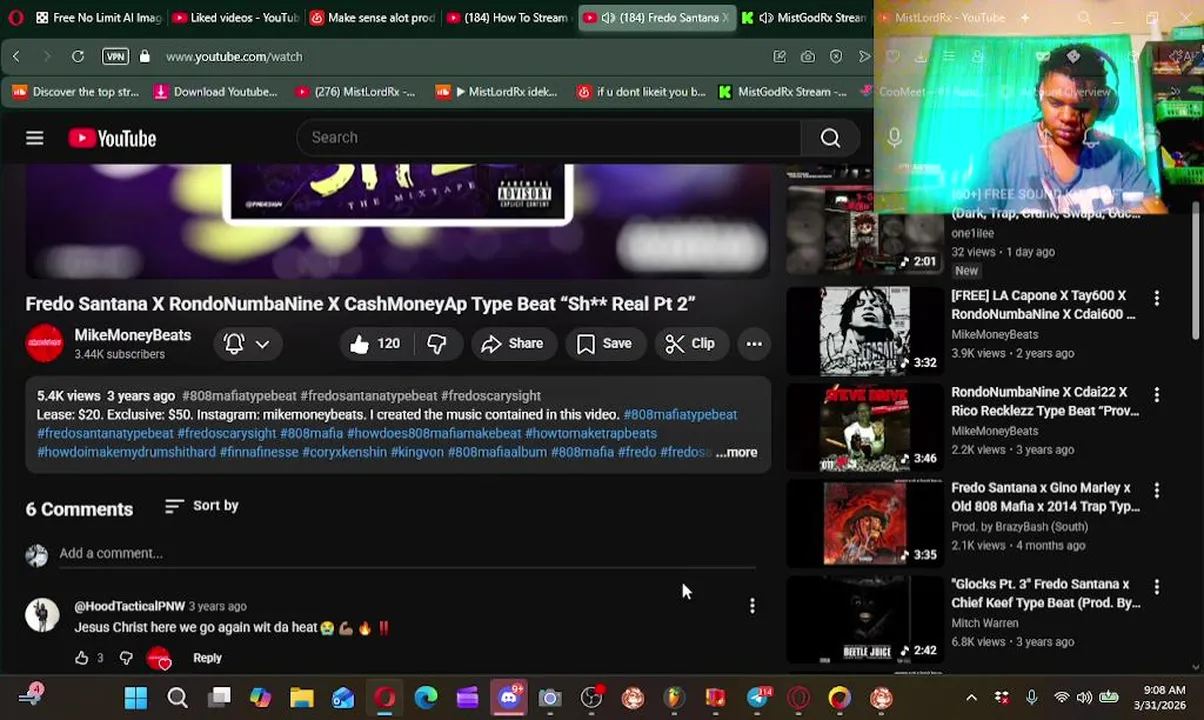Image resolution: width=1204 pixels, height=720 pixels.
Task: Open Telegram from the taskbar
Action: pyautogui.click(x=757, y=698)
